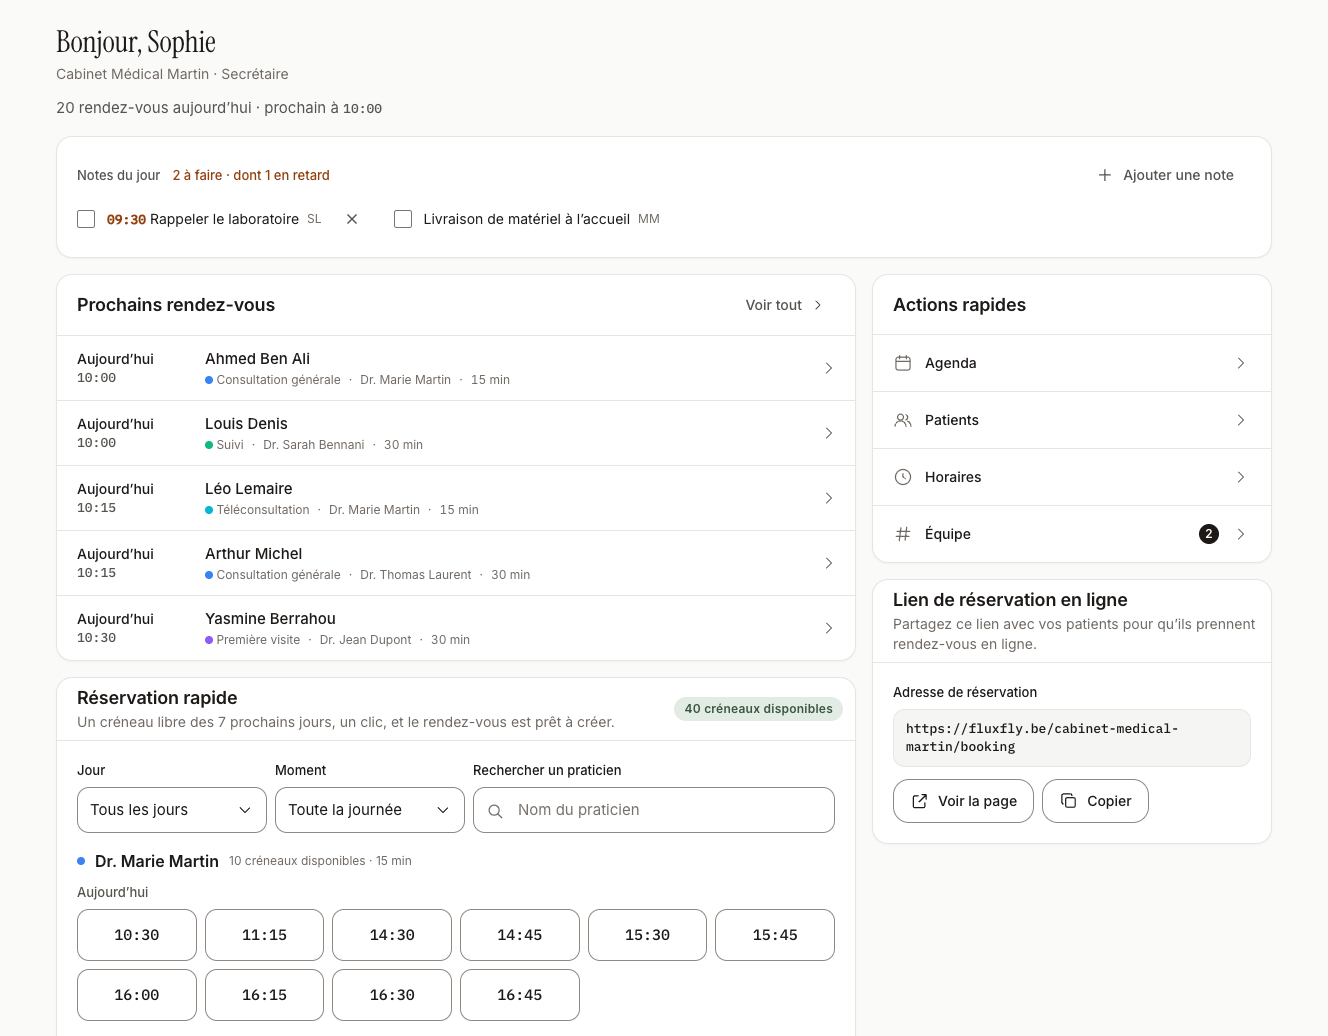Click the external link icon in Voir la page

920,801
